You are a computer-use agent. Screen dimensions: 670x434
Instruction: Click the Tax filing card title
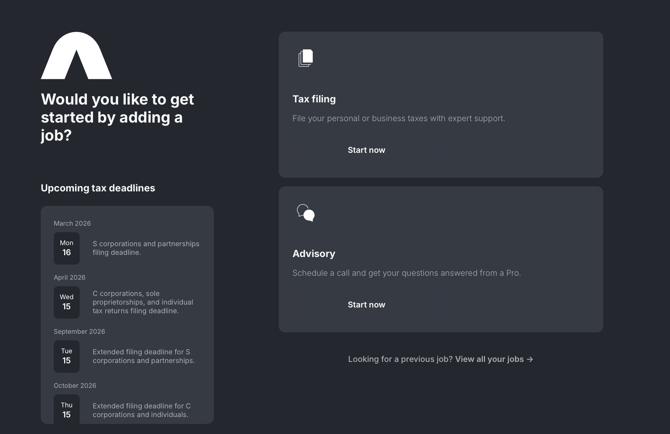pyautogui.click(x=314, y=99)
